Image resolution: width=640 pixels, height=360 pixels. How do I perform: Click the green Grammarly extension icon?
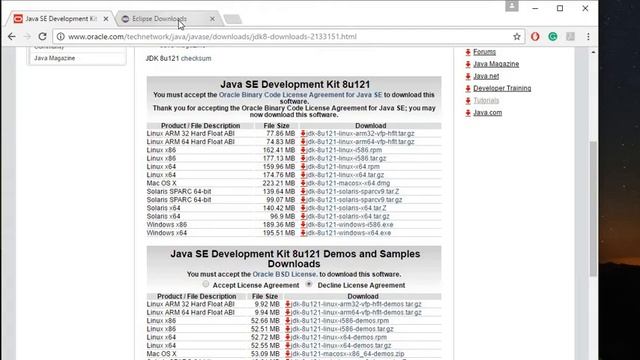(553, 37)
